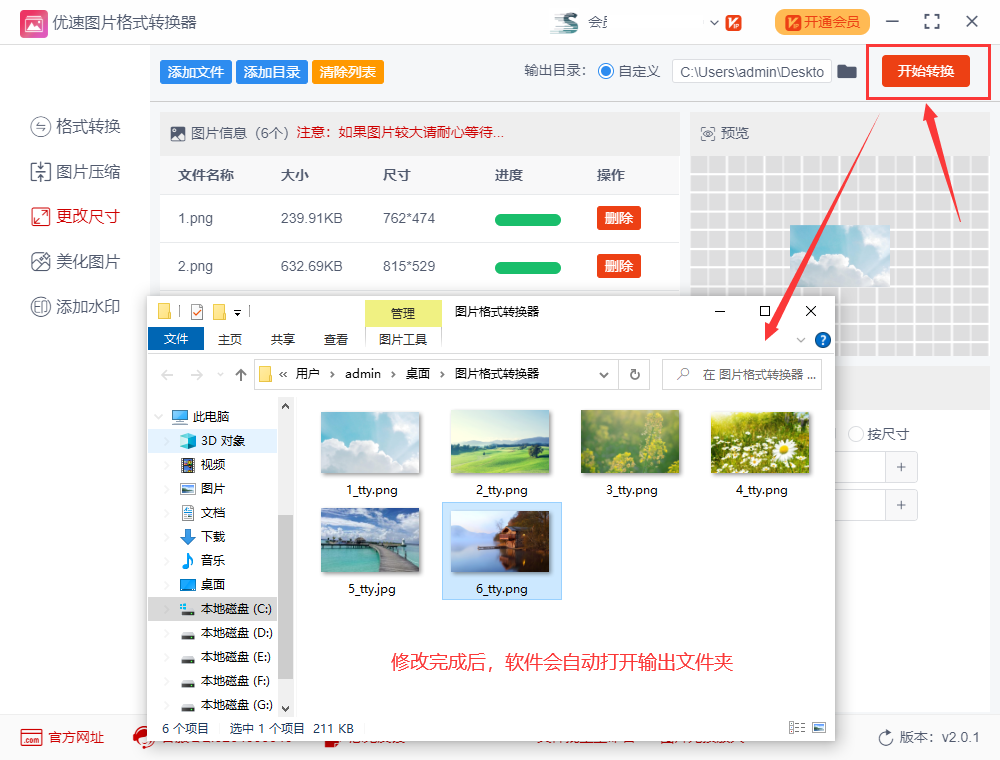Open the Explorer 查看 ribbon tab
Viewport: 1000px width, 760px height.
click(x=336, y=339)
